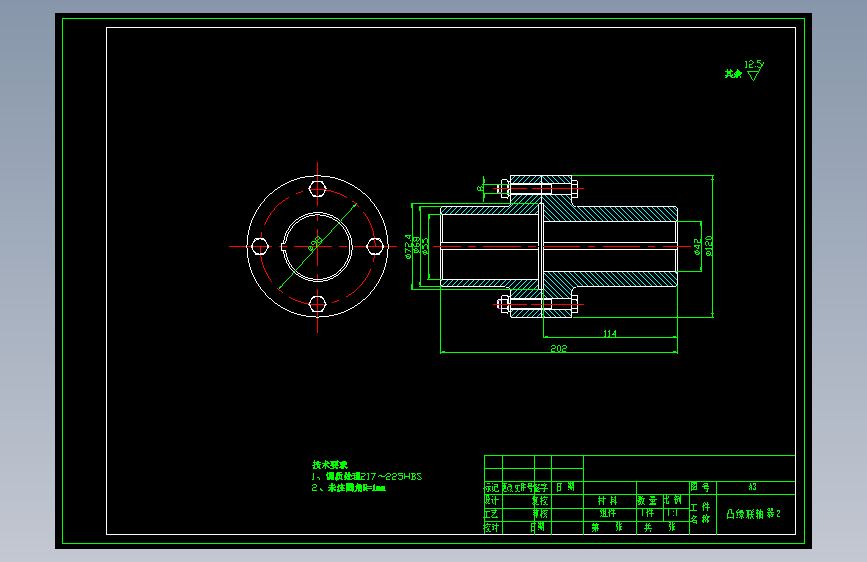Image resolution: width=867 pixels, height=562 pixels.
Task: Select the 组件 material value cell
Action: point(609,514)
